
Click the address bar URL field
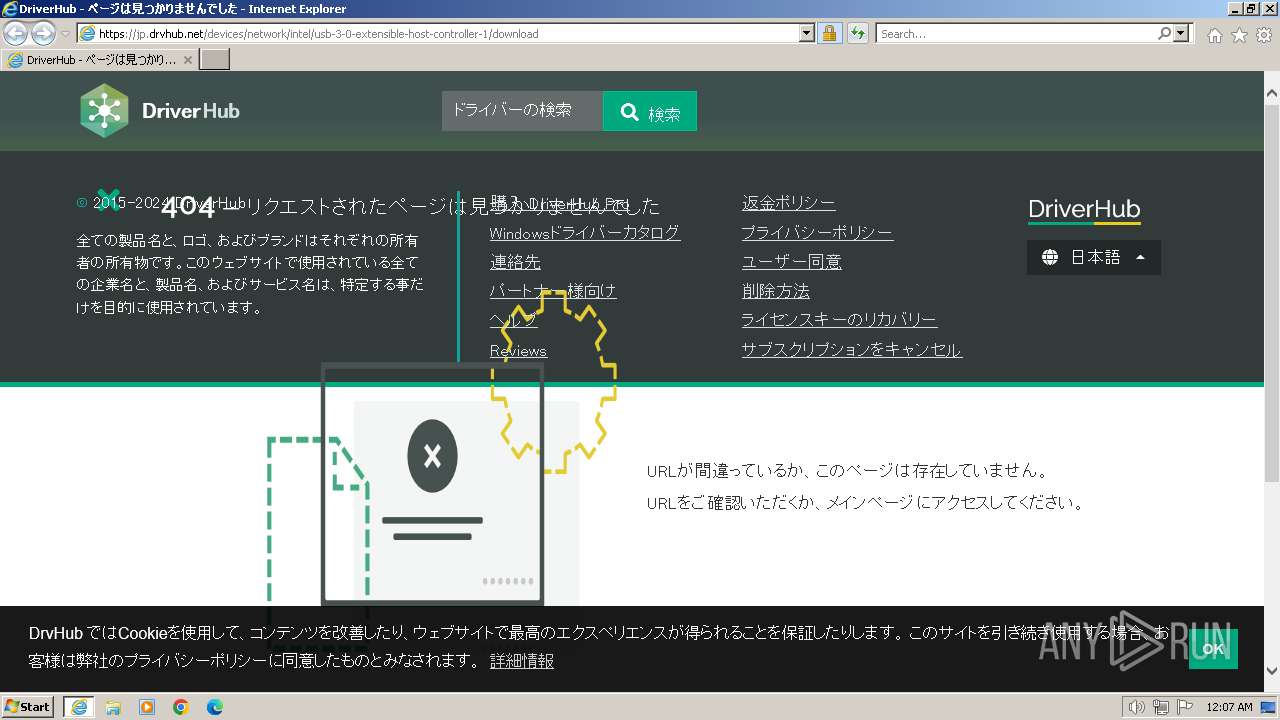pyautogui.click(x=440, y=33)
